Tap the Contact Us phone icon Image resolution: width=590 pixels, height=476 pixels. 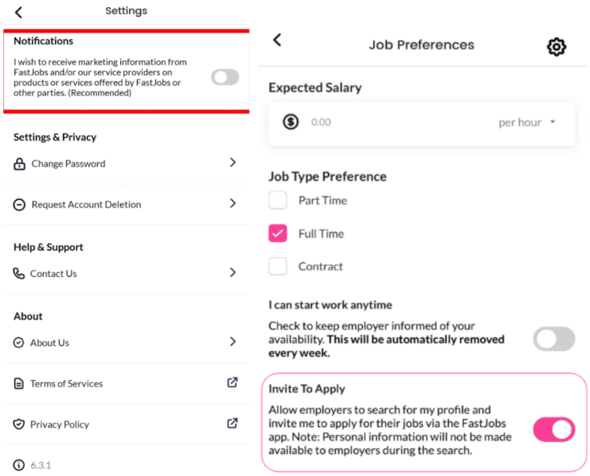point(19,273)
